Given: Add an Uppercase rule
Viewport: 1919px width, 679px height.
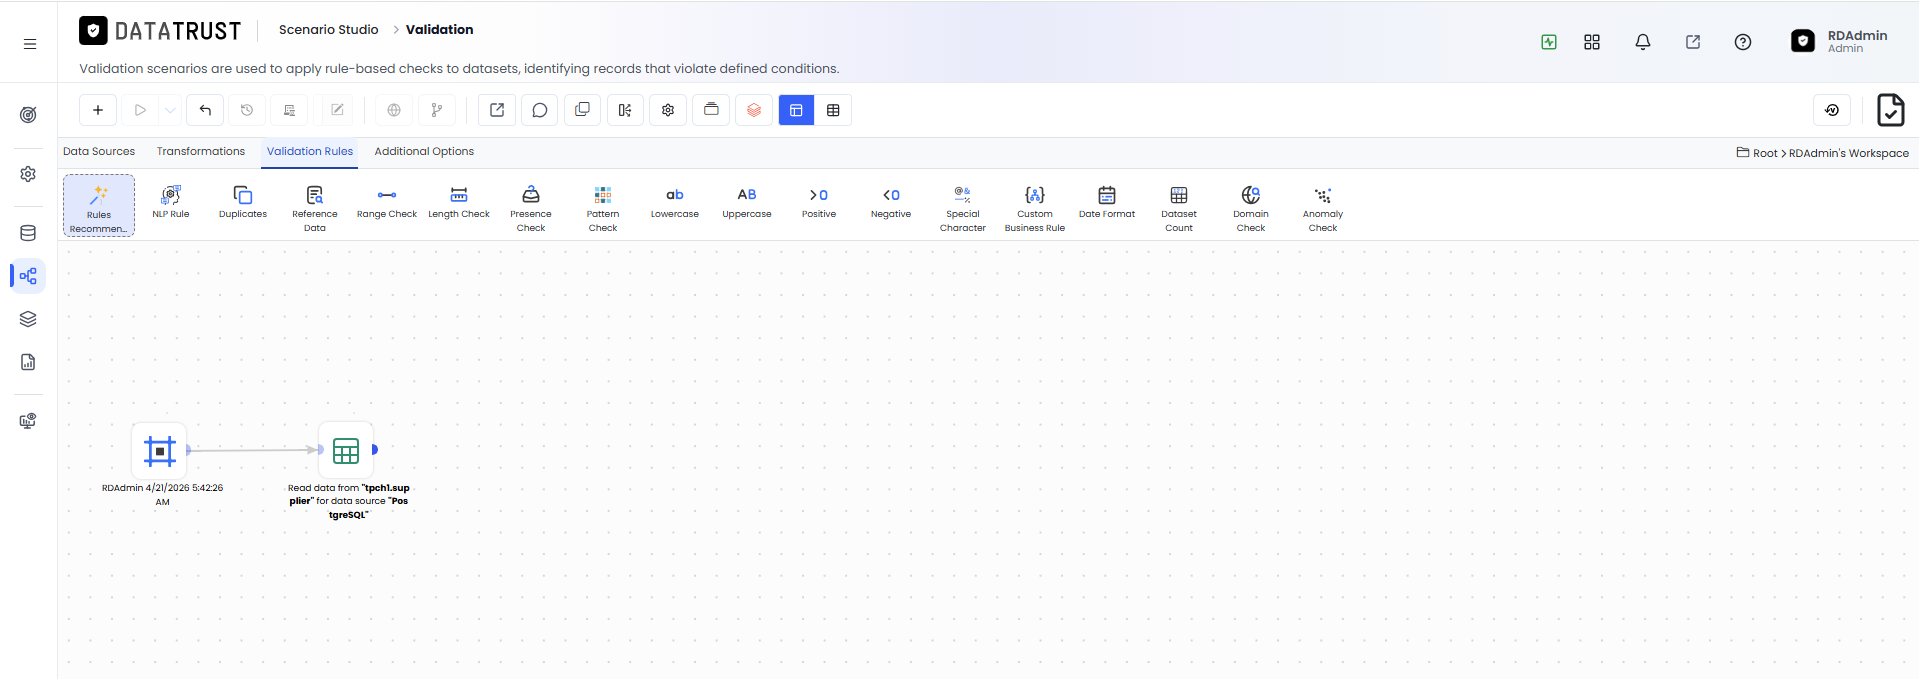Looking at the screenshot, I should pyautogui.click(x=747, y=201).
